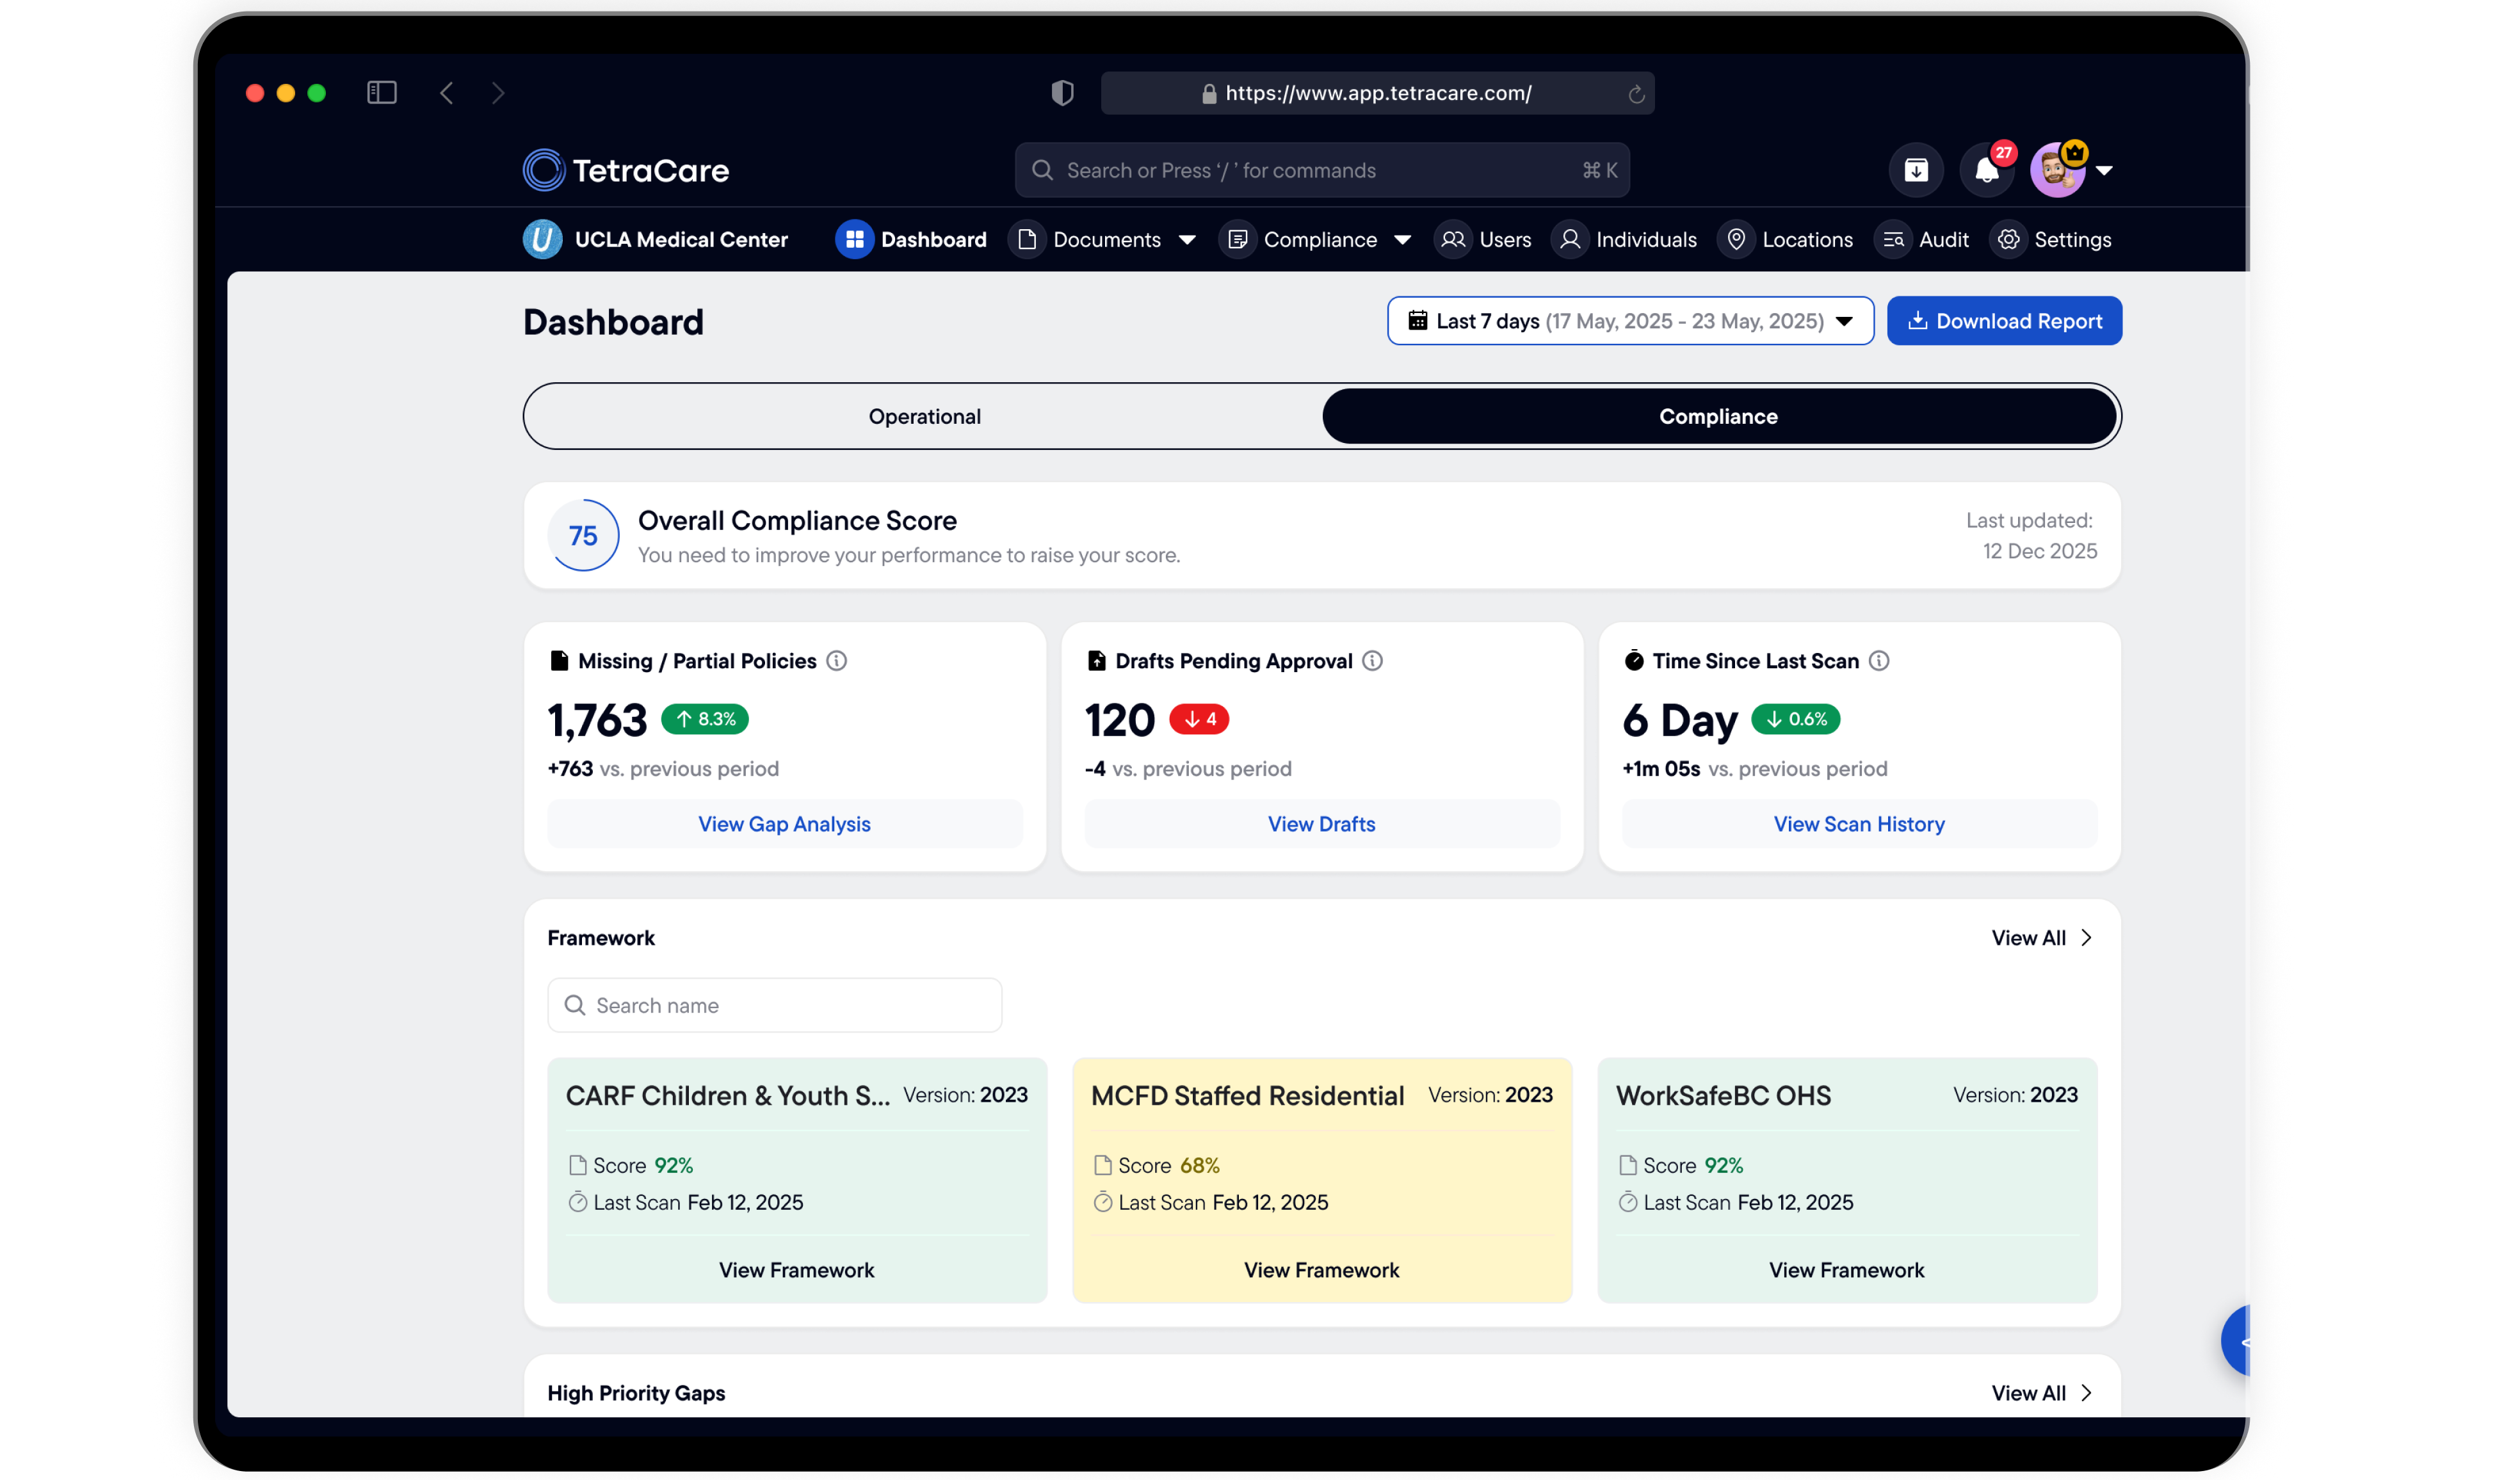Open the notifications bell

pyautogui.click(x=1986, y=170)
